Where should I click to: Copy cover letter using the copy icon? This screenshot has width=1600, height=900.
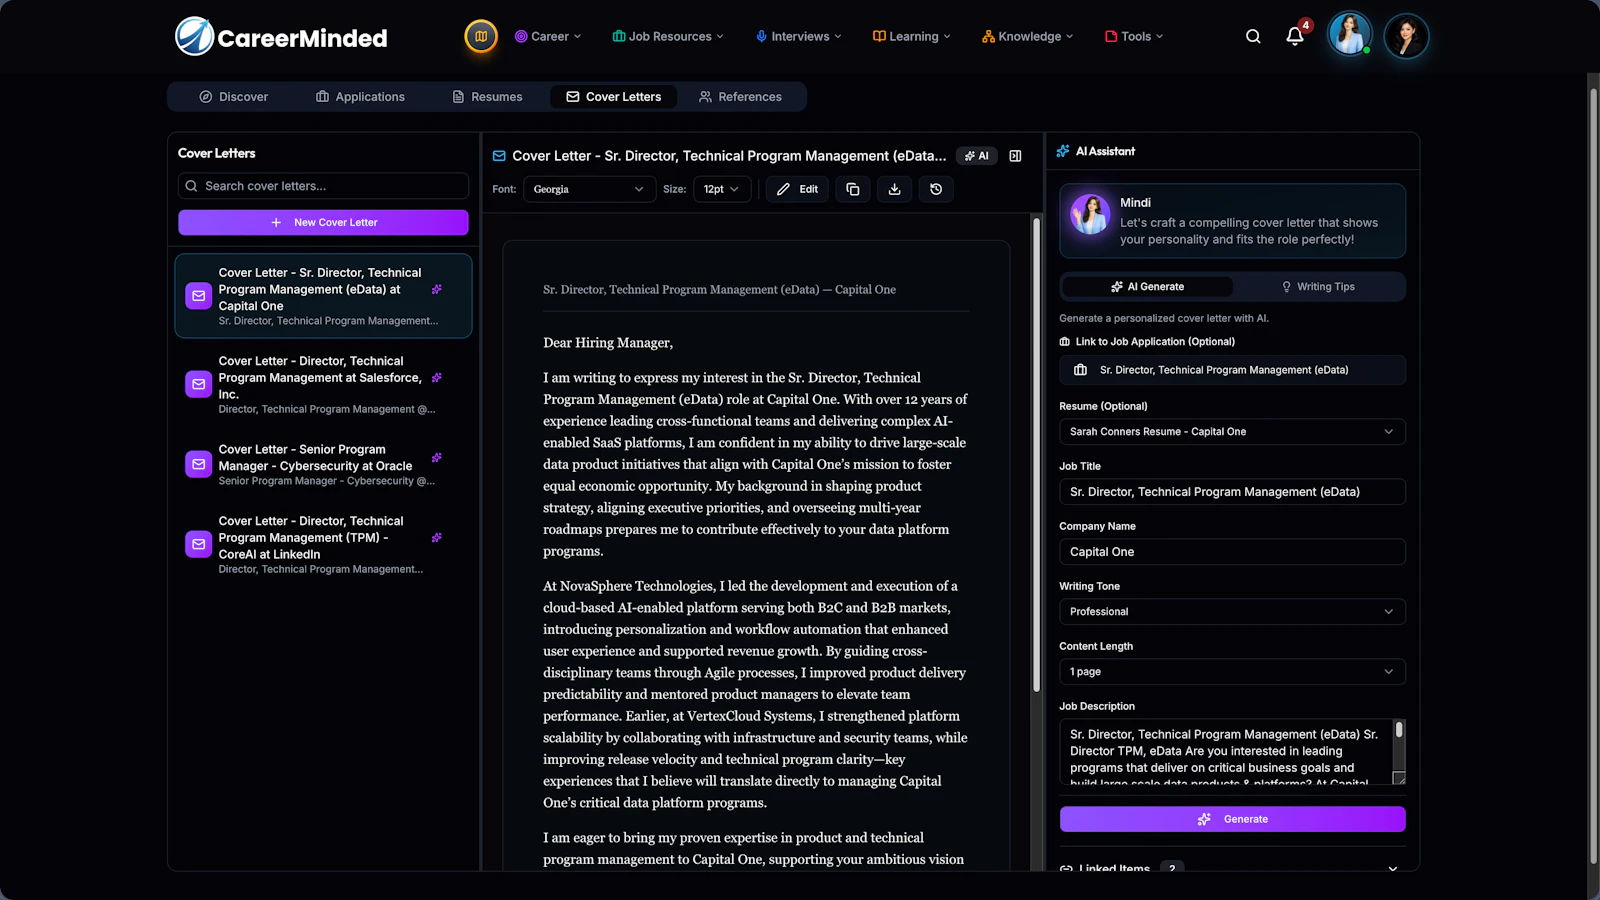click(x=853, y=189)
